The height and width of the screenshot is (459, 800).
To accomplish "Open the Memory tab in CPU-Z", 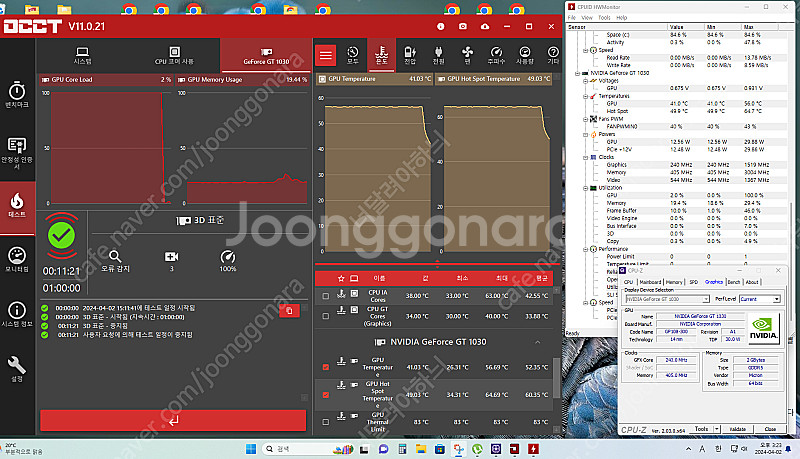I will tap(674, 282).
